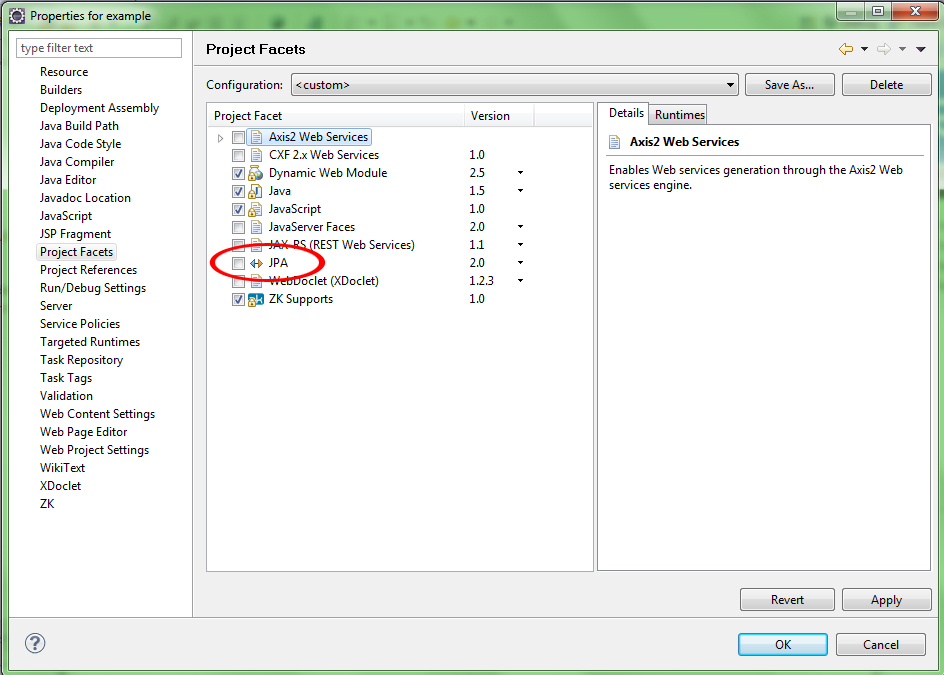The image size is (944, 675).
Task: Open the back history dropdown arrow
Action: pos(864,49)
